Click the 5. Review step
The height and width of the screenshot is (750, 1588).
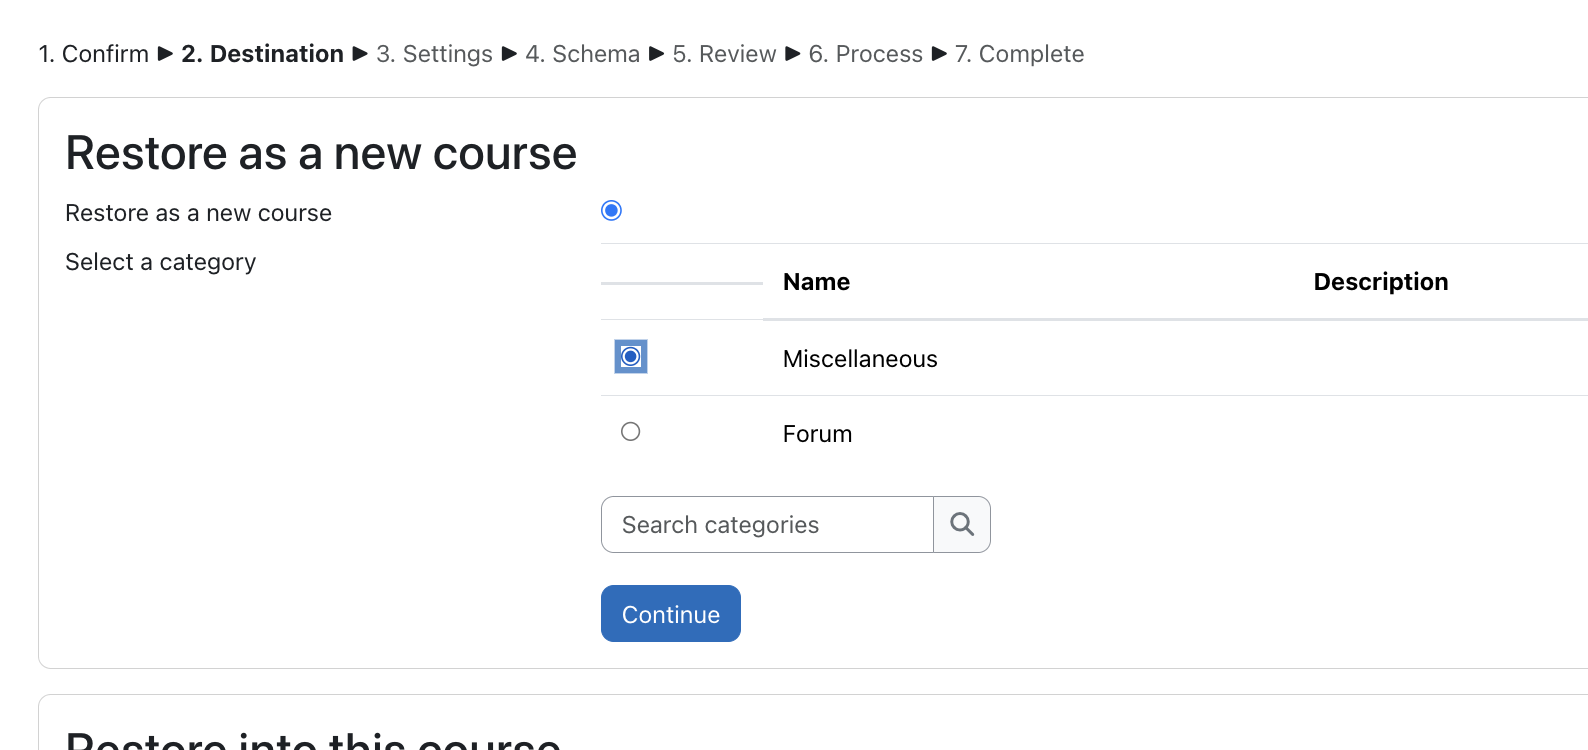pos(724,54)
